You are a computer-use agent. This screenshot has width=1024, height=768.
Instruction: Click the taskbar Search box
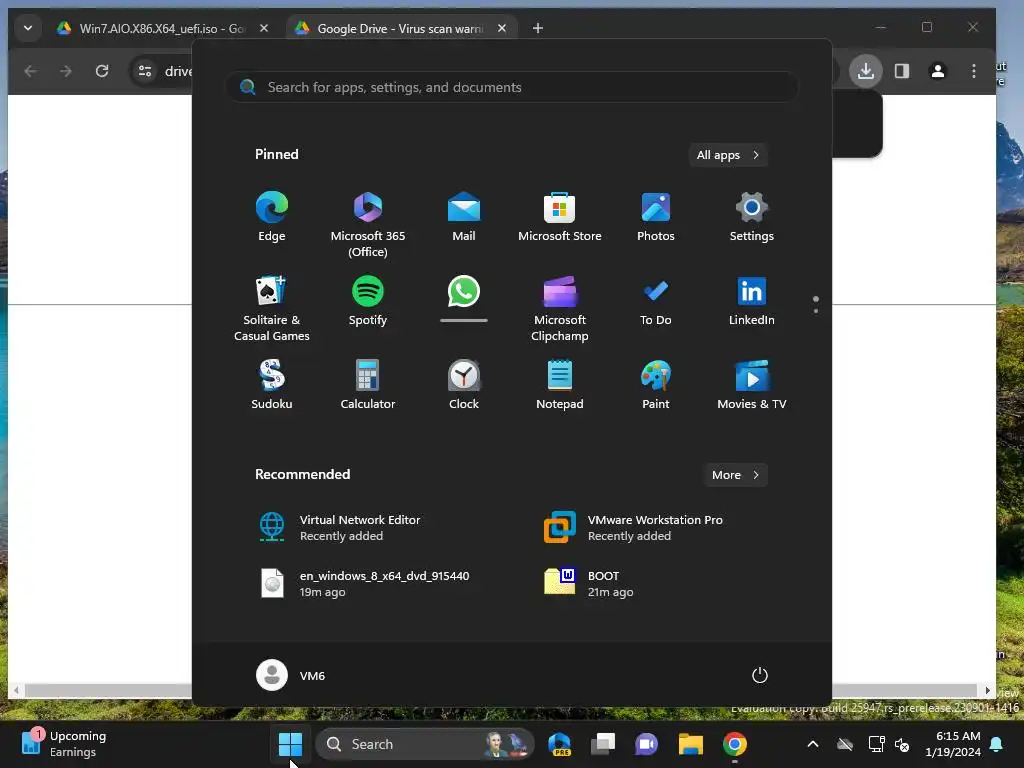[425, 744]
